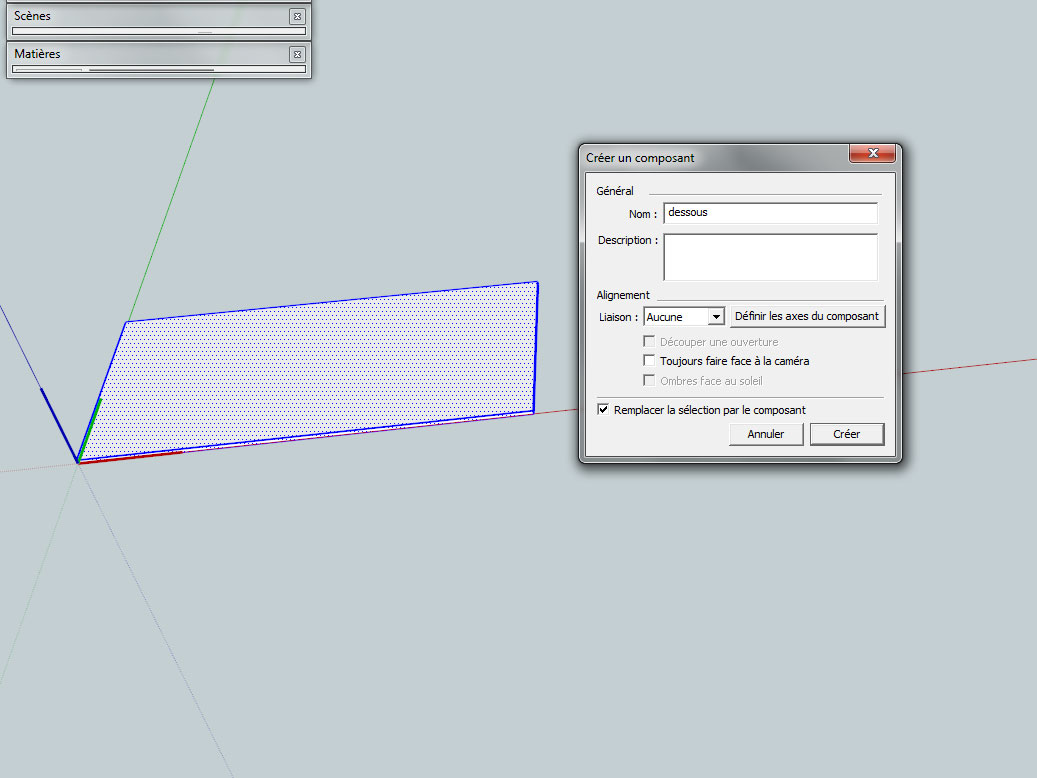Expand the collapsed Scènes panel title
The image size is (1037, 778).
32,16
